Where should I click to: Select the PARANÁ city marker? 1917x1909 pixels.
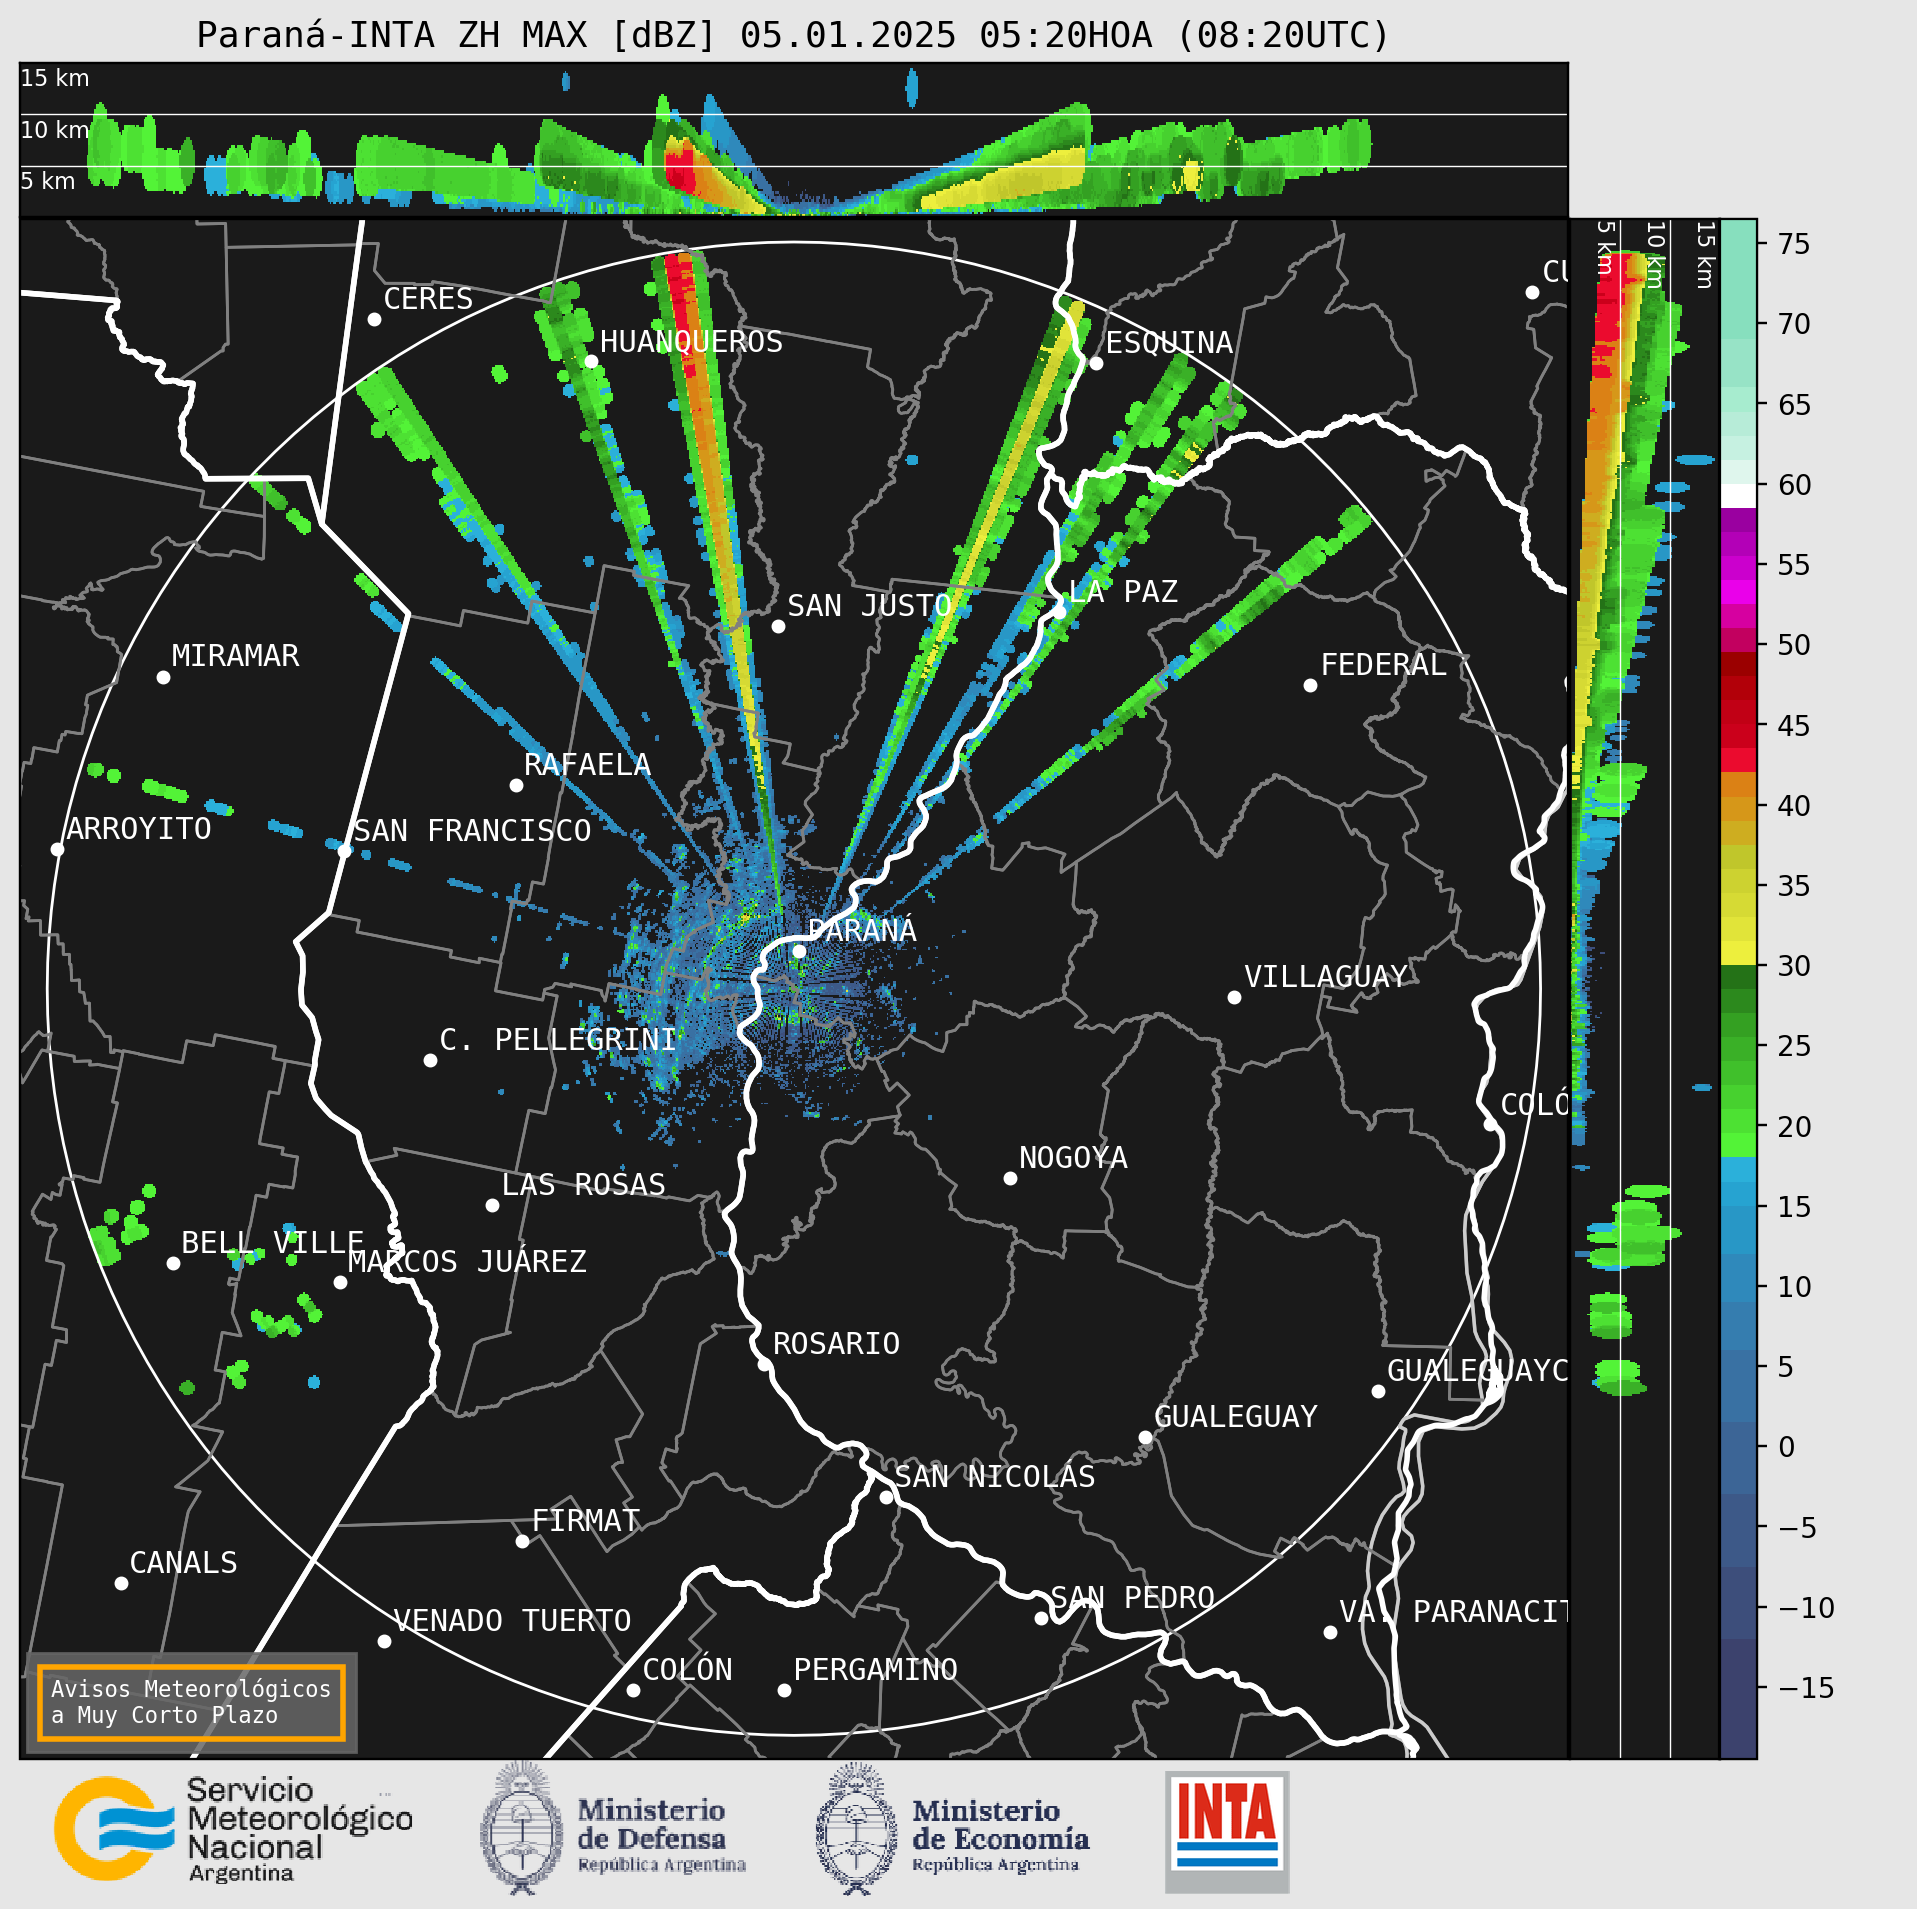799,951
